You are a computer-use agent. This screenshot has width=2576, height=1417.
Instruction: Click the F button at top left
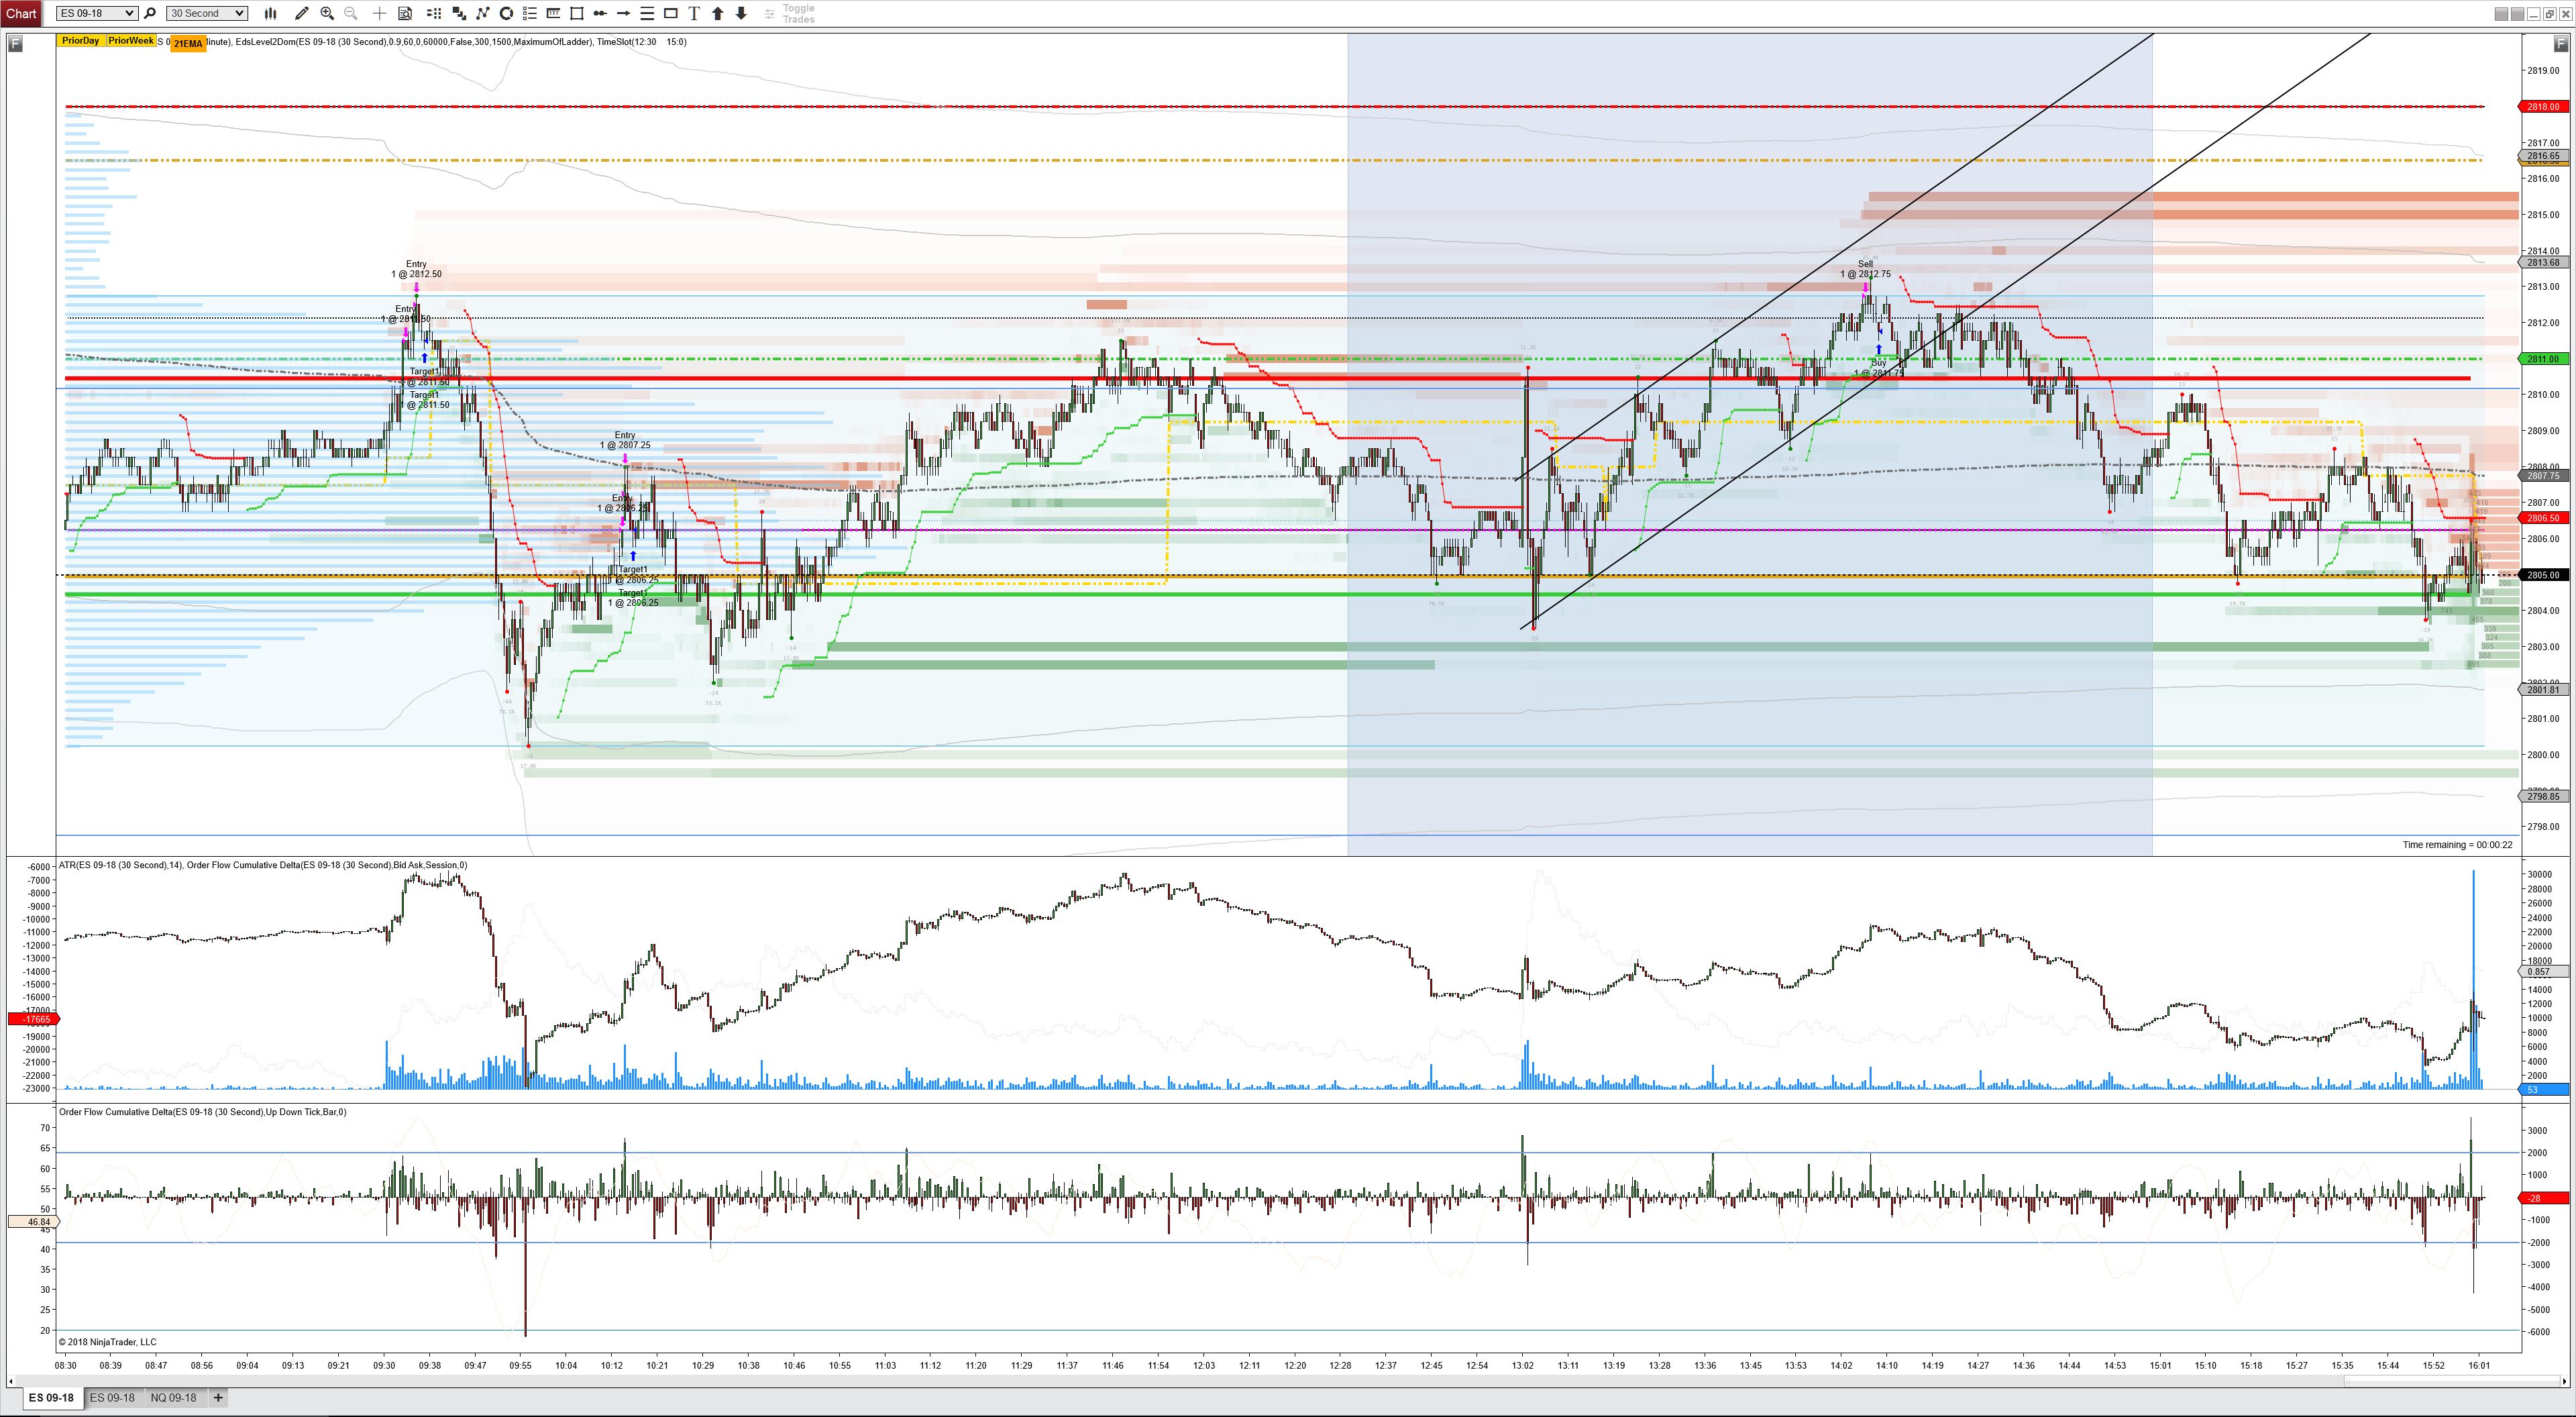[15, 44]
